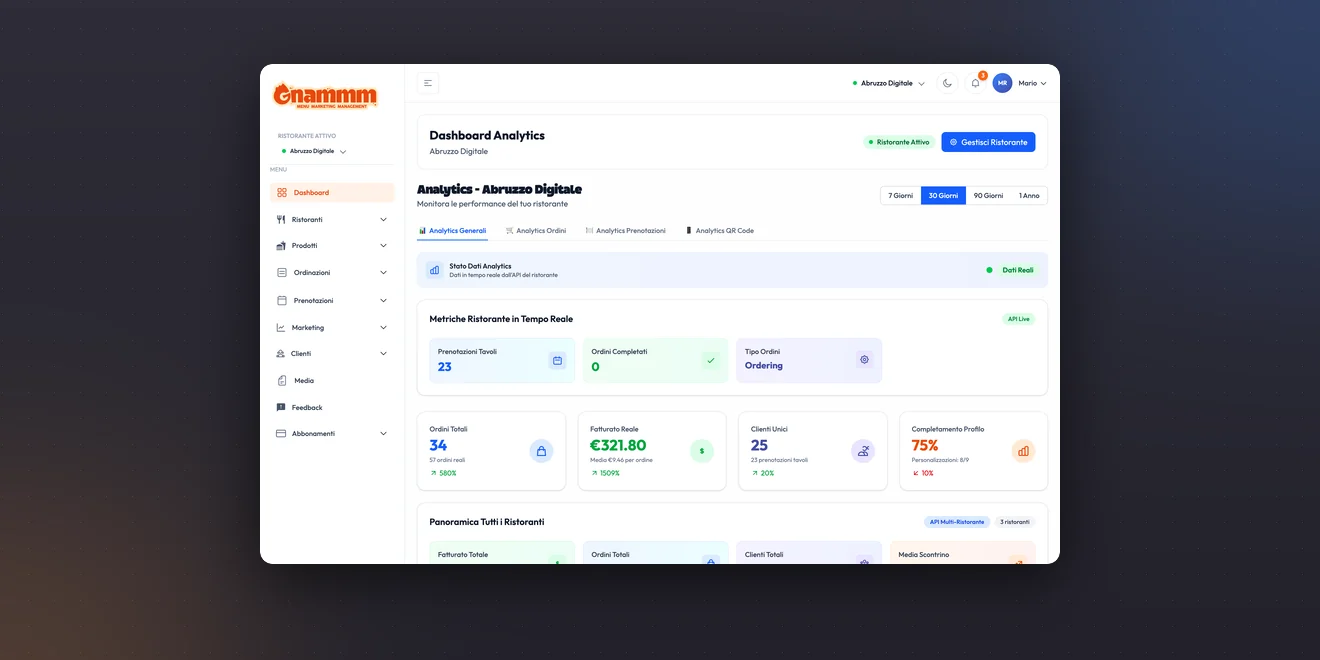The width and height of the screenshot is (1320, 660).
Task: Click the Dashboard Analytics heading
Action: point(487,135)
